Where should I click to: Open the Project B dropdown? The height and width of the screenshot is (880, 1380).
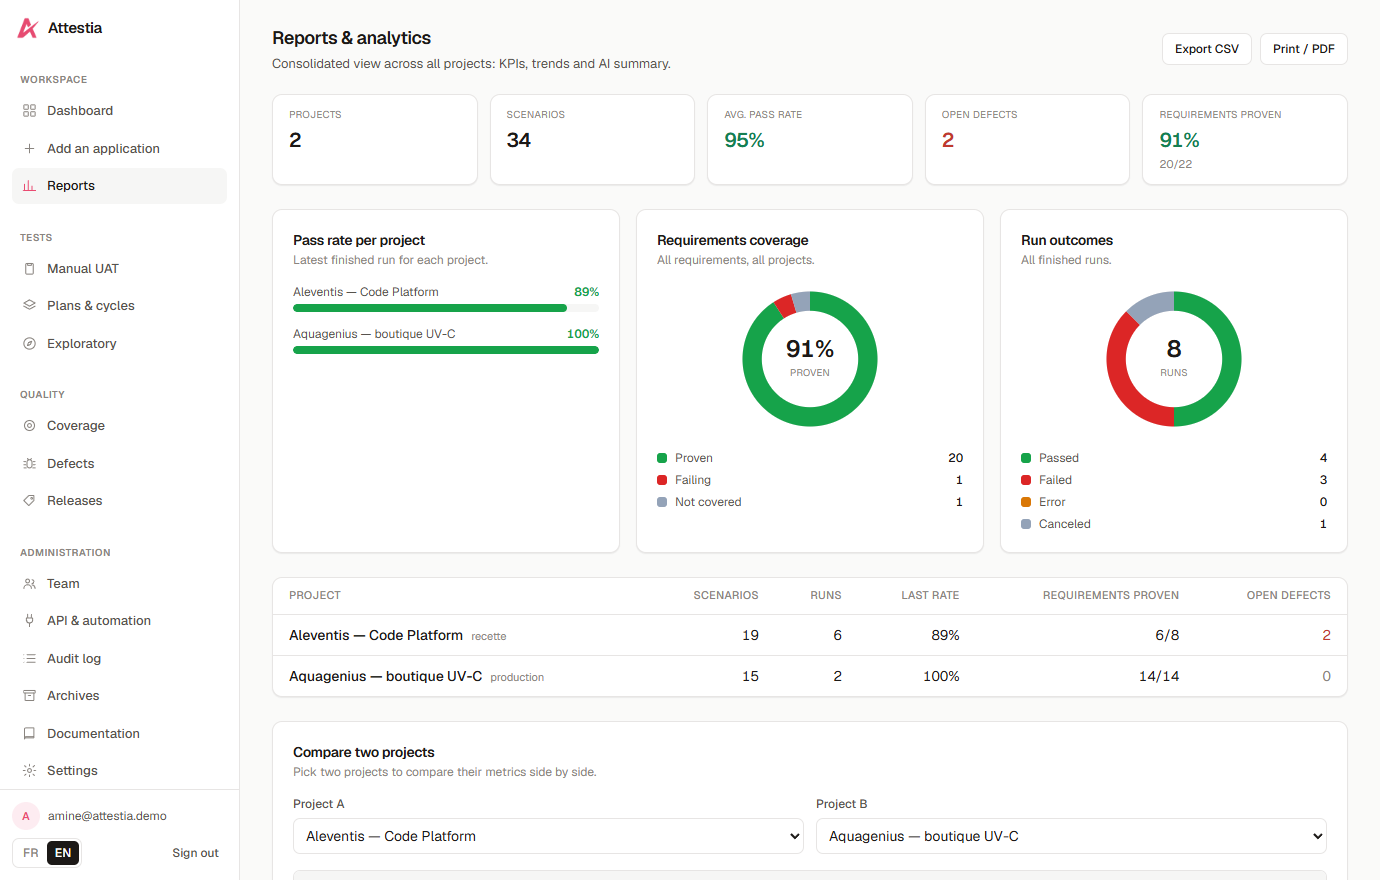tap(1071, 836)
